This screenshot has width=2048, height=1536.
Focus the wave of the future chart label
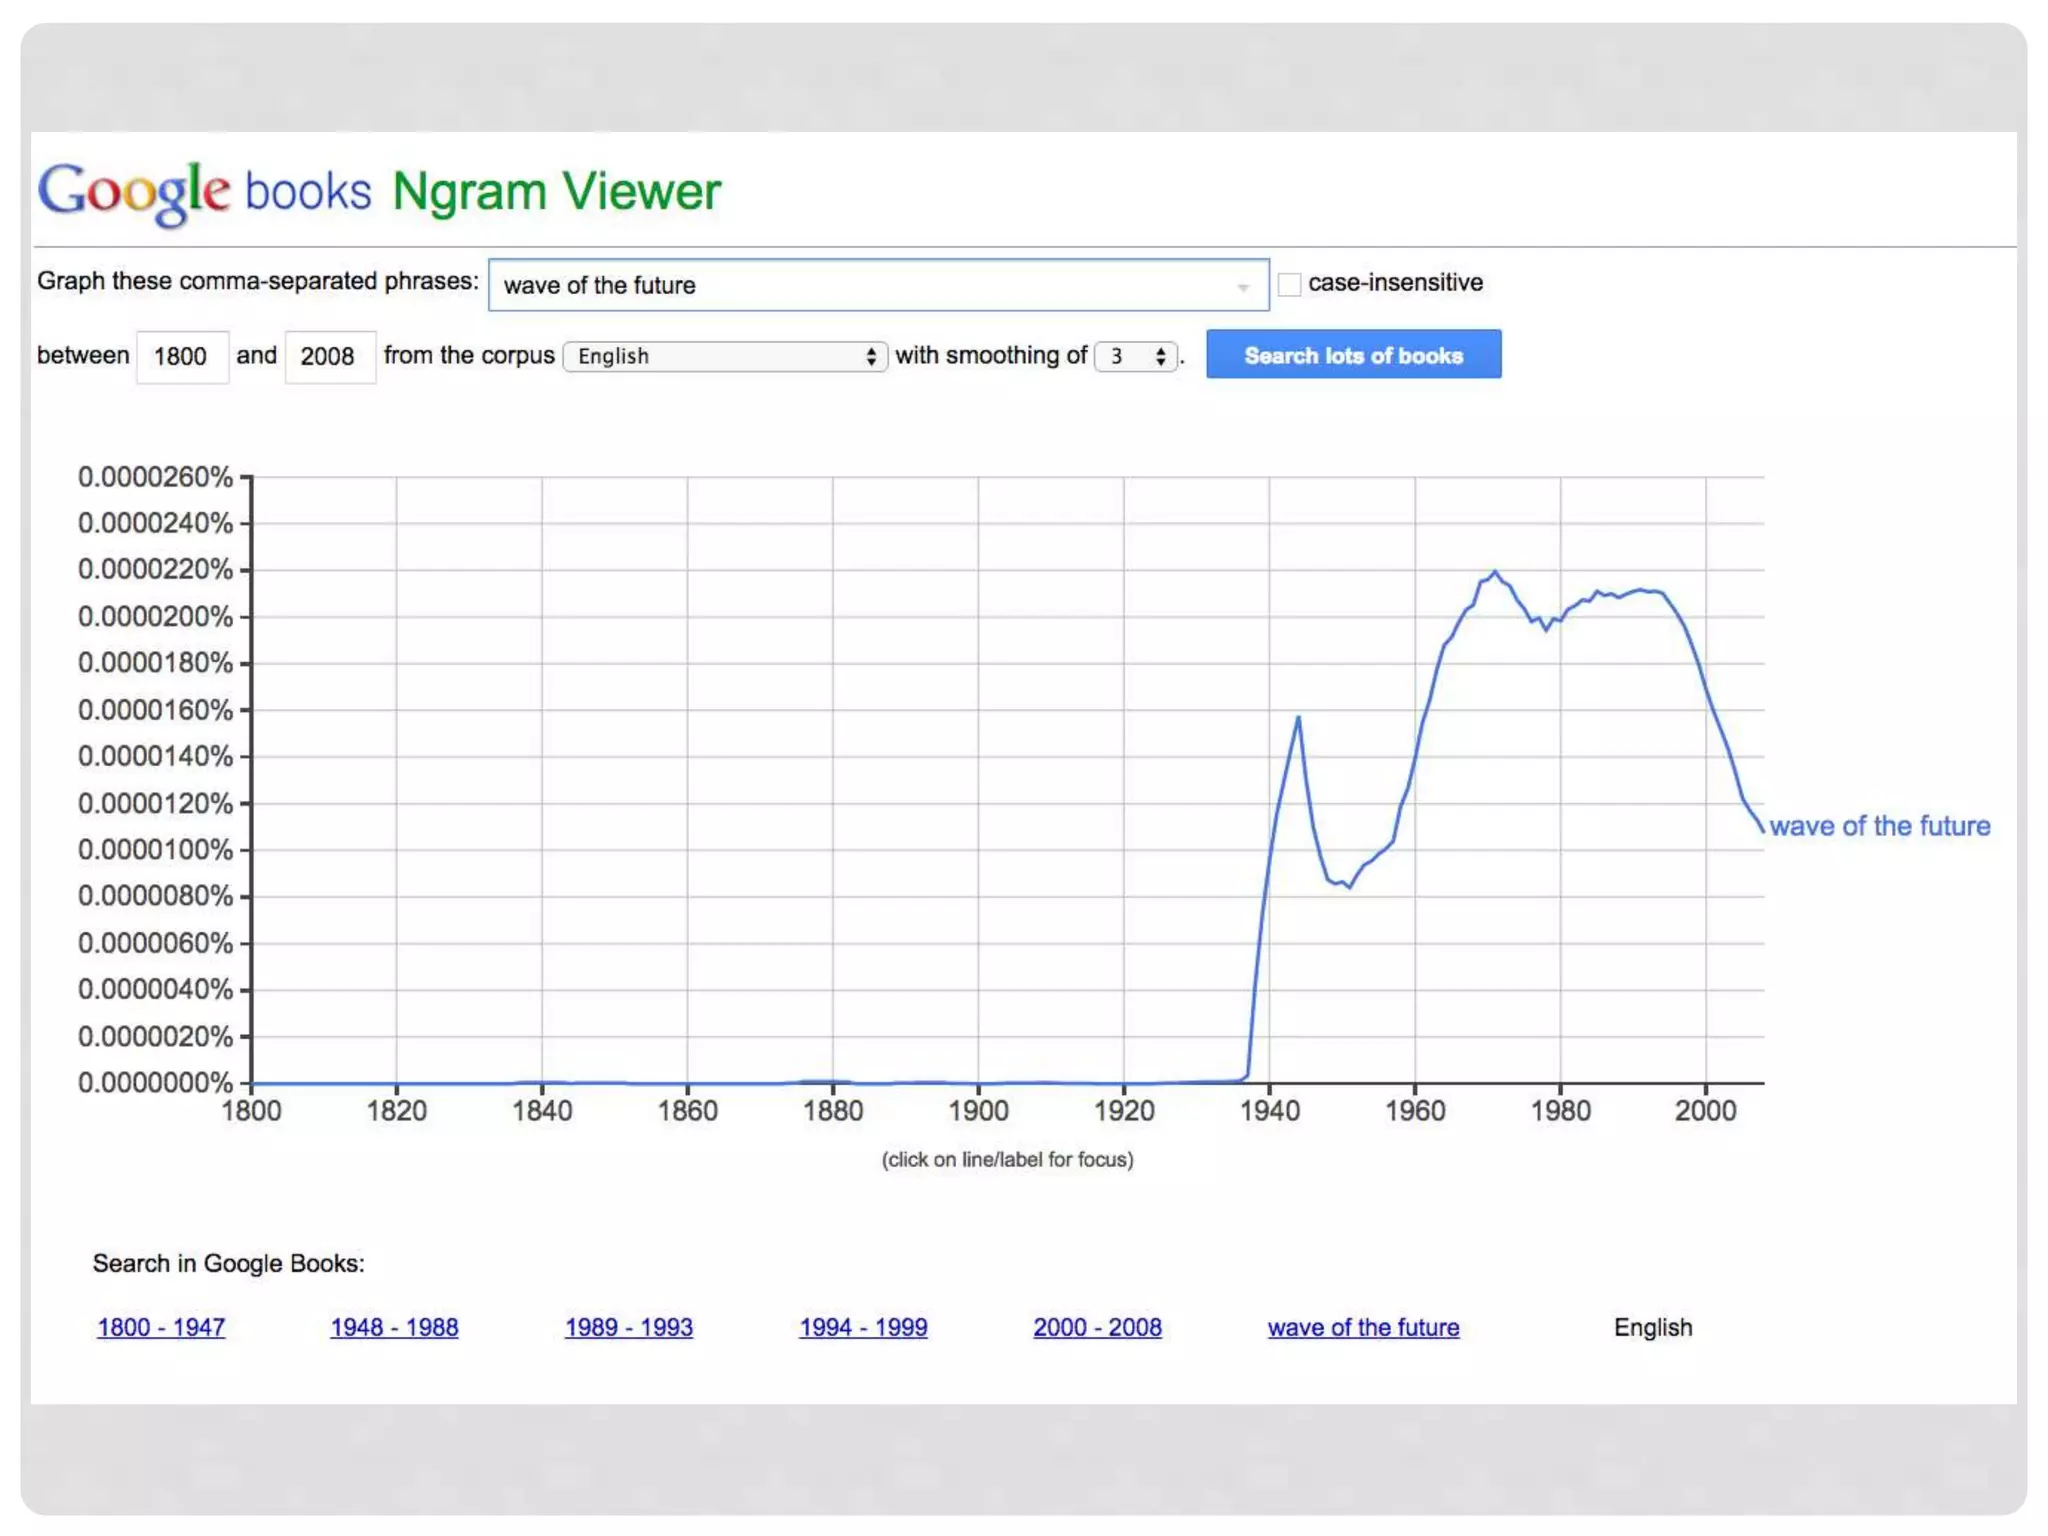coord(1879,826)
